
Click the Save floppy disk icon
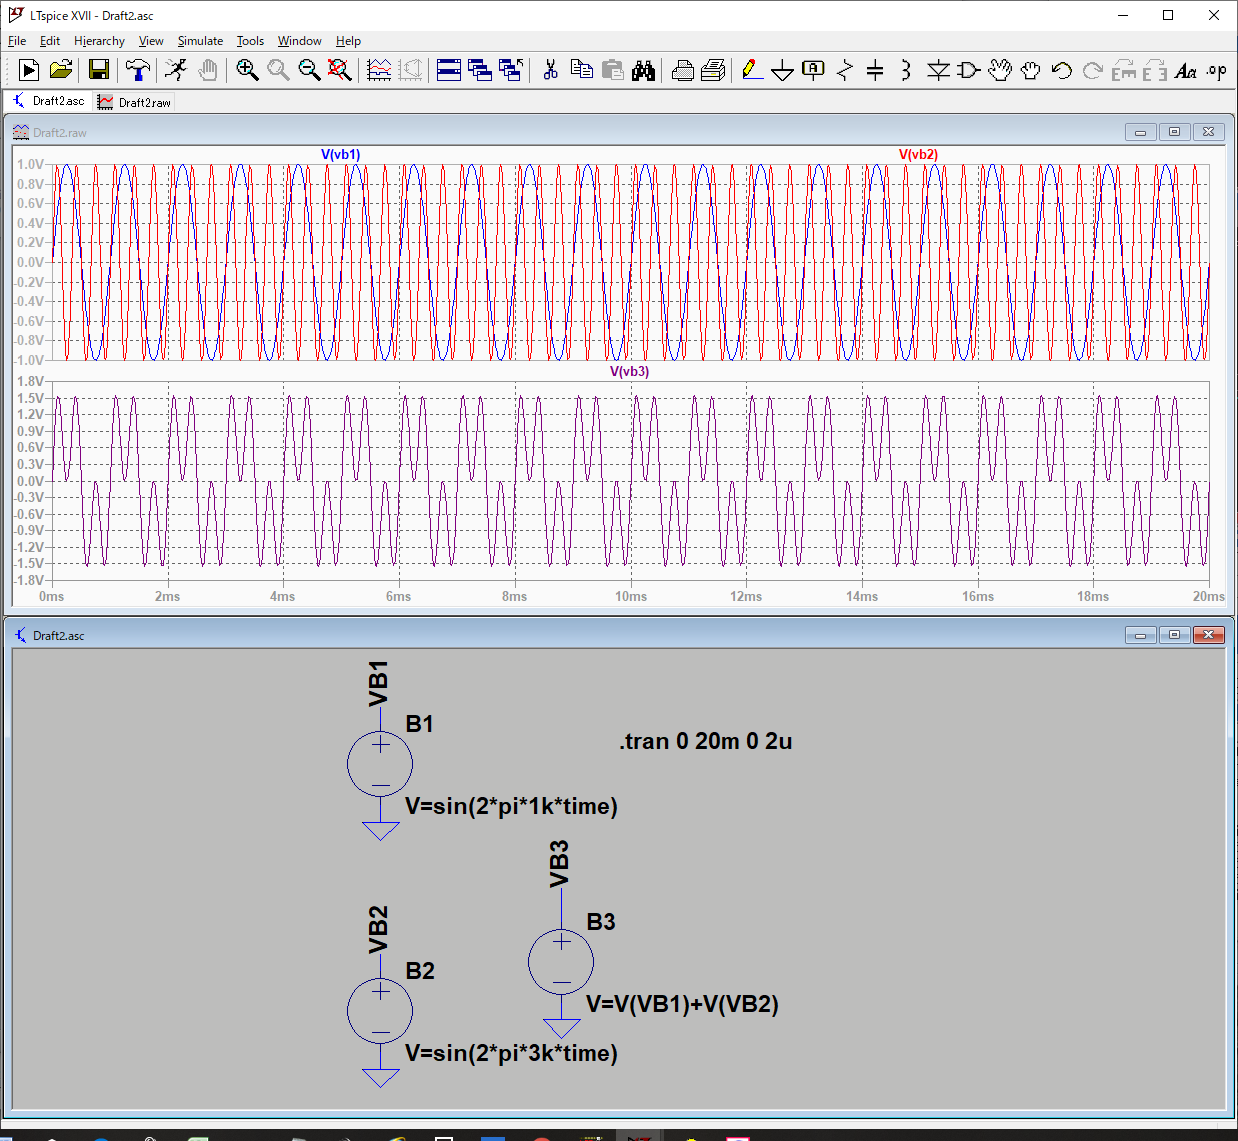click(99, 70)
